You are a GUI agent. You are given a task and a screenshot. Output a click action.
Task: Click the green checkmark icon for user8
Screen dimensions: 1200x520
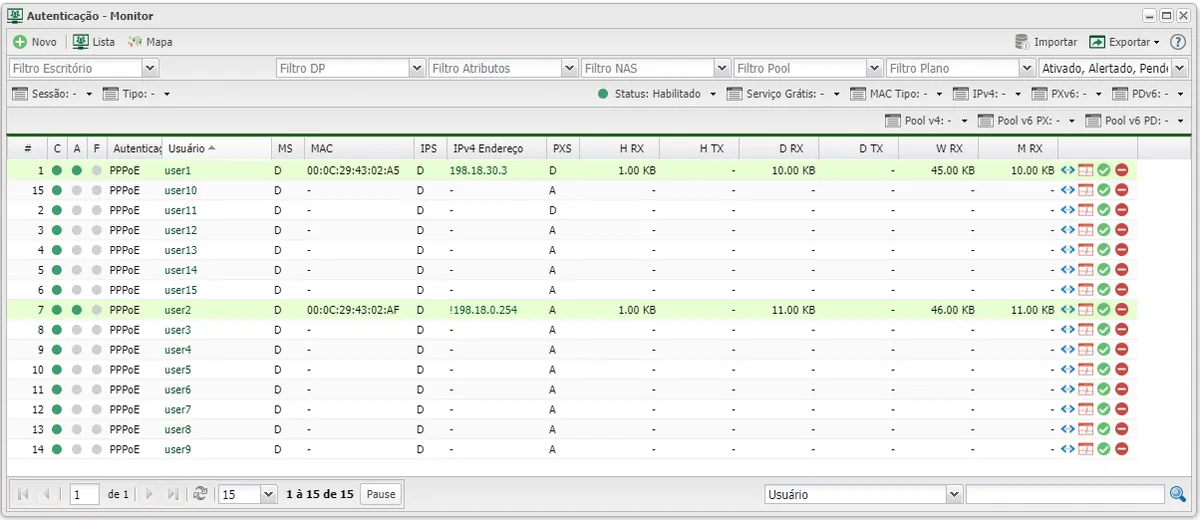(x=1104, y=429)
